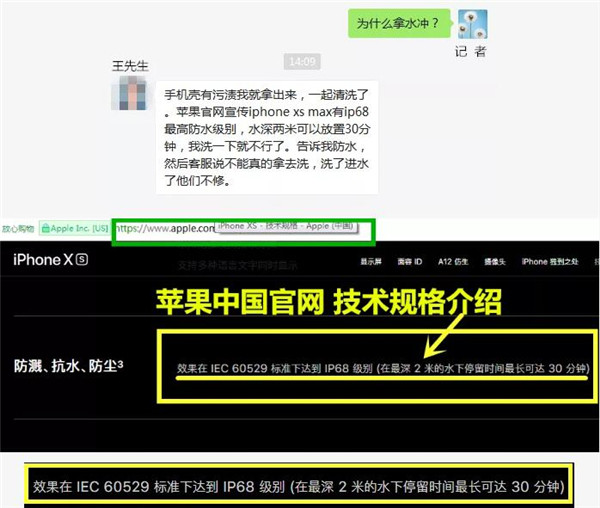The image size is (600, 508).
Task: Open the A12 仿生 nav section
Action: point(453,262)
